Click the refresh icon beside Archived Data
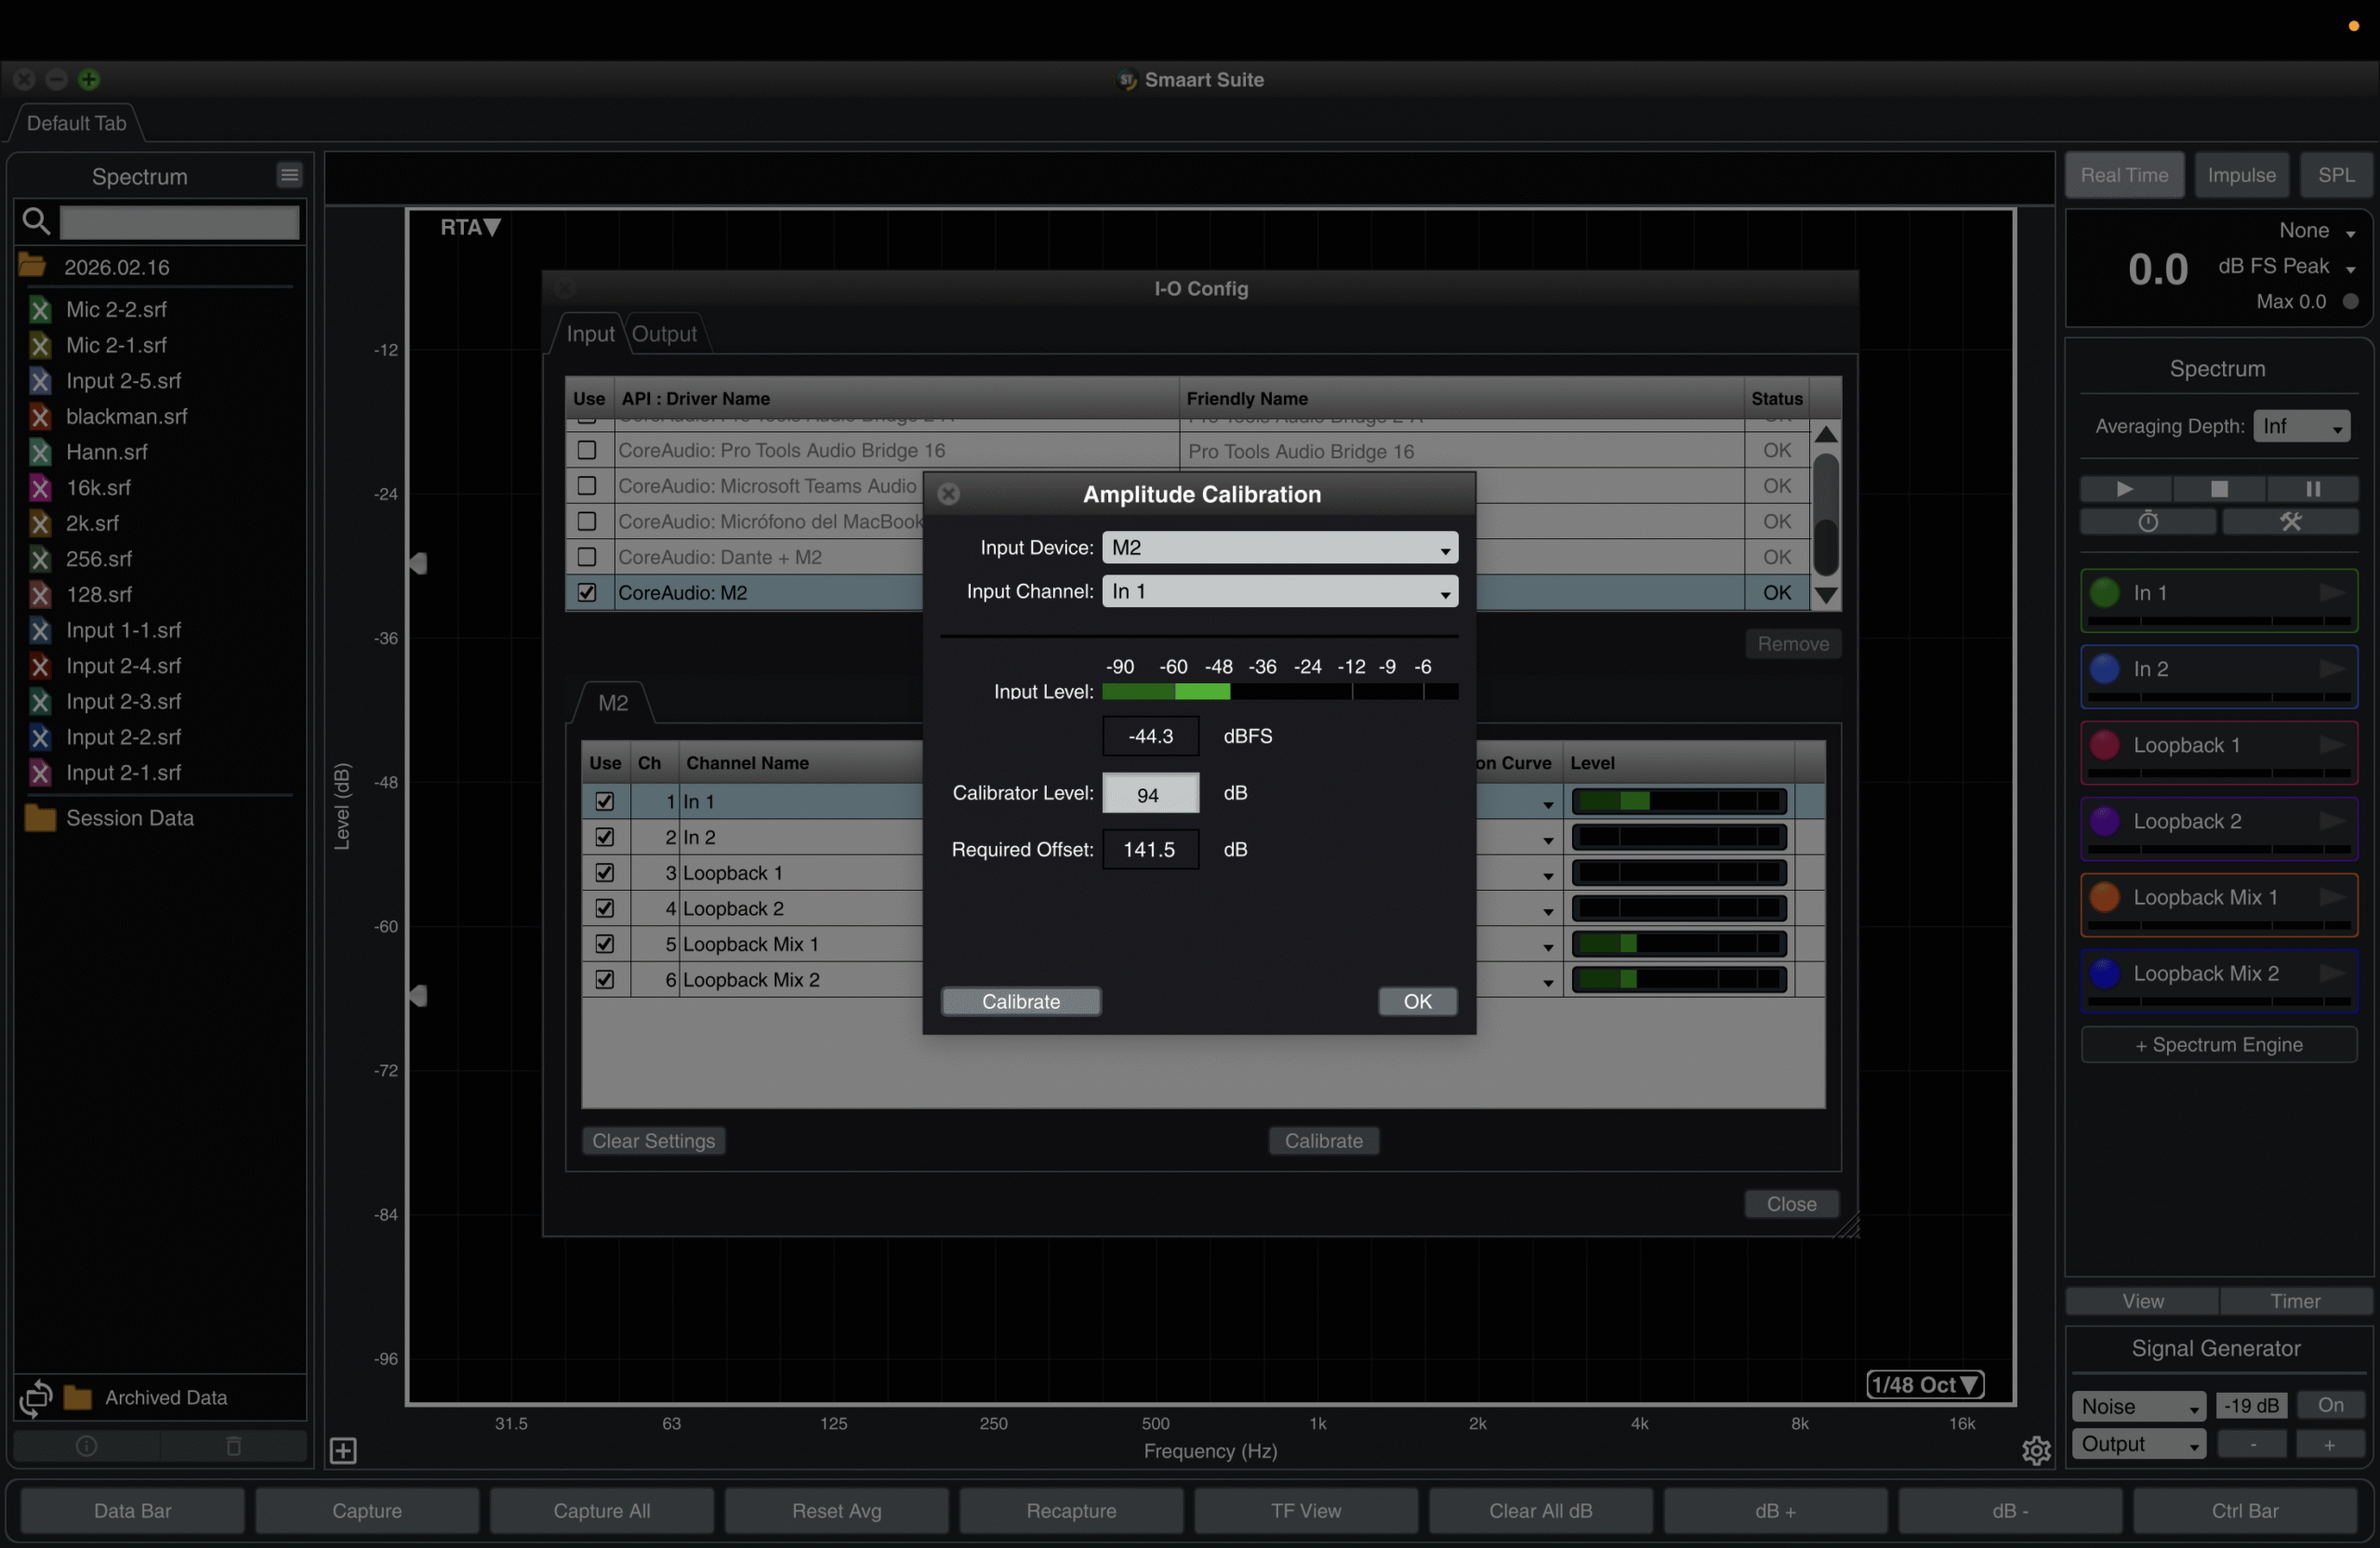This screenshot has height=1548, width=2380. click(36, 1397)
